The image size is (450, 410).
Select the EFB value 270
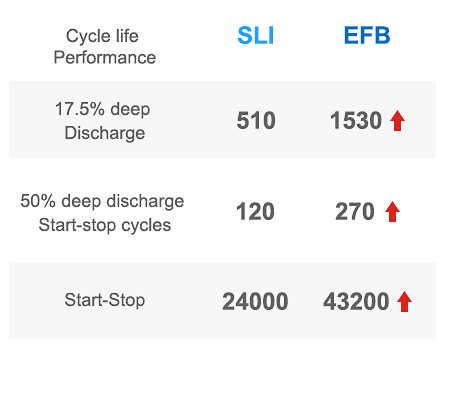[x=355, y=212]
